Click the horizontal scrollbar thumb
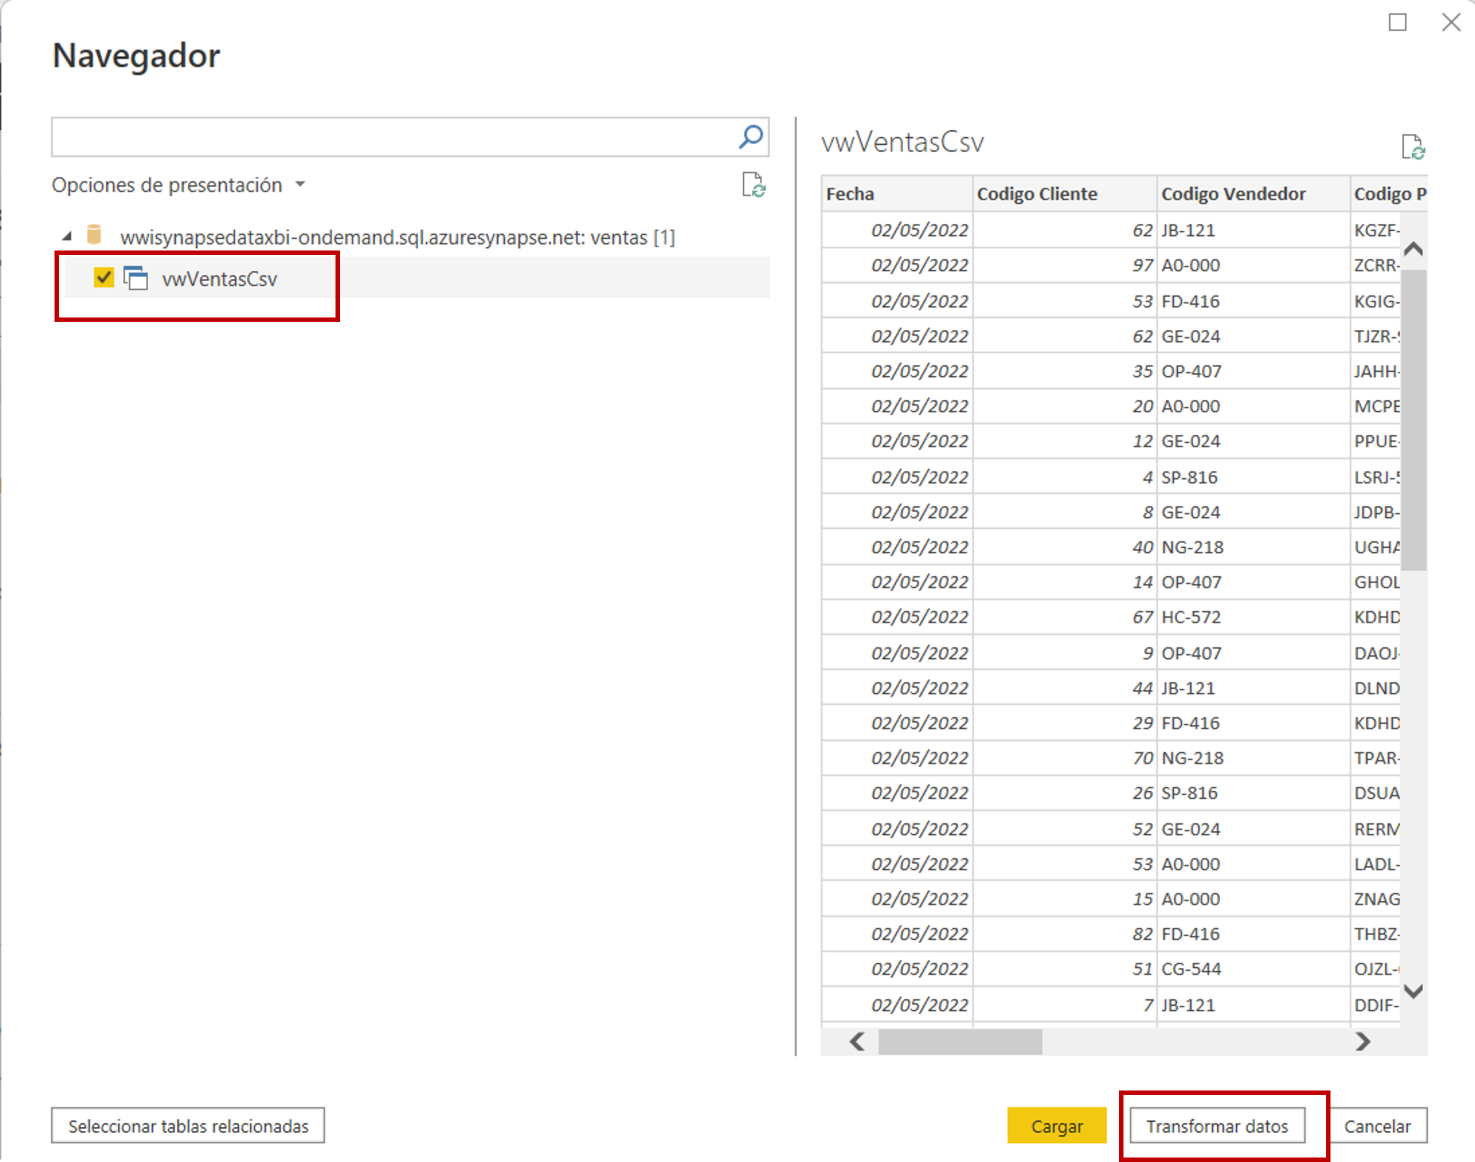The image size is (1475, 1162). [960, 1042]
